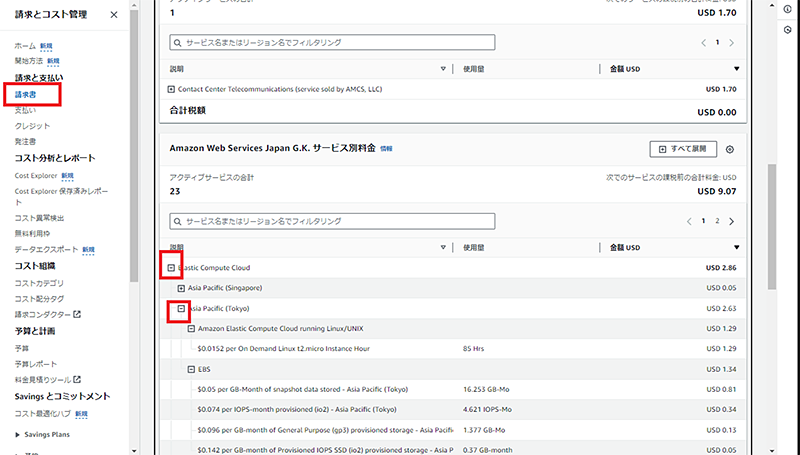The image size is (800, 455).
Task: Open 予算 page
Action: coord(22,348)
